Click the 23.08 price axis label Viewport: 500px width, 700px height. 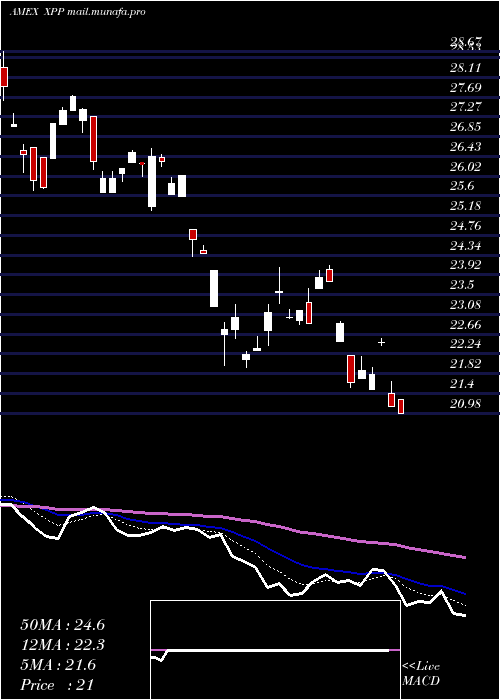click(x=466, y=305)
